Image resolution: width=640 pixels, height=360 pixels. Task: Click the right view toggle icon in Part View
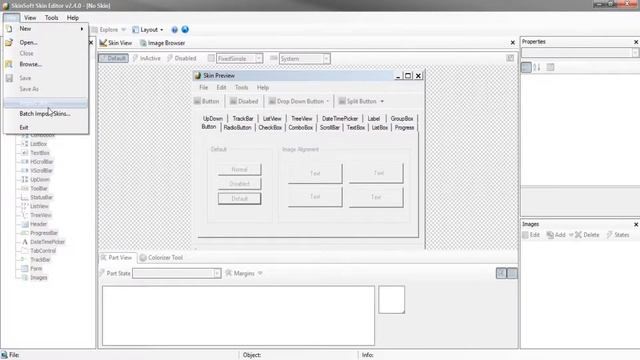point(512,273)
